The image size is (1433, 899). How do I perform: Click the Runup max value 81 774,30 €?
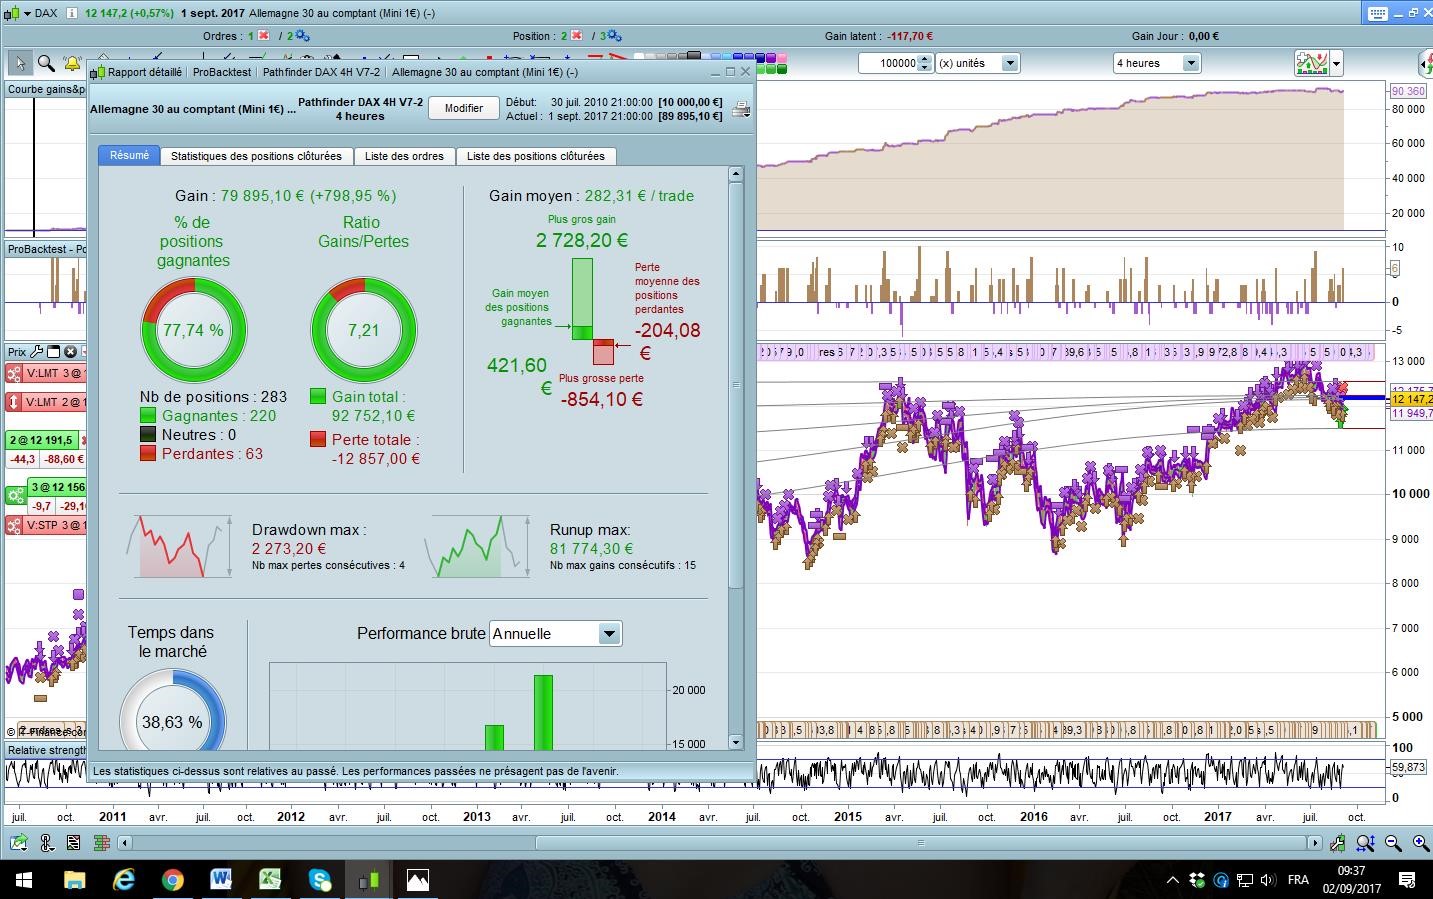coord(591,548)
